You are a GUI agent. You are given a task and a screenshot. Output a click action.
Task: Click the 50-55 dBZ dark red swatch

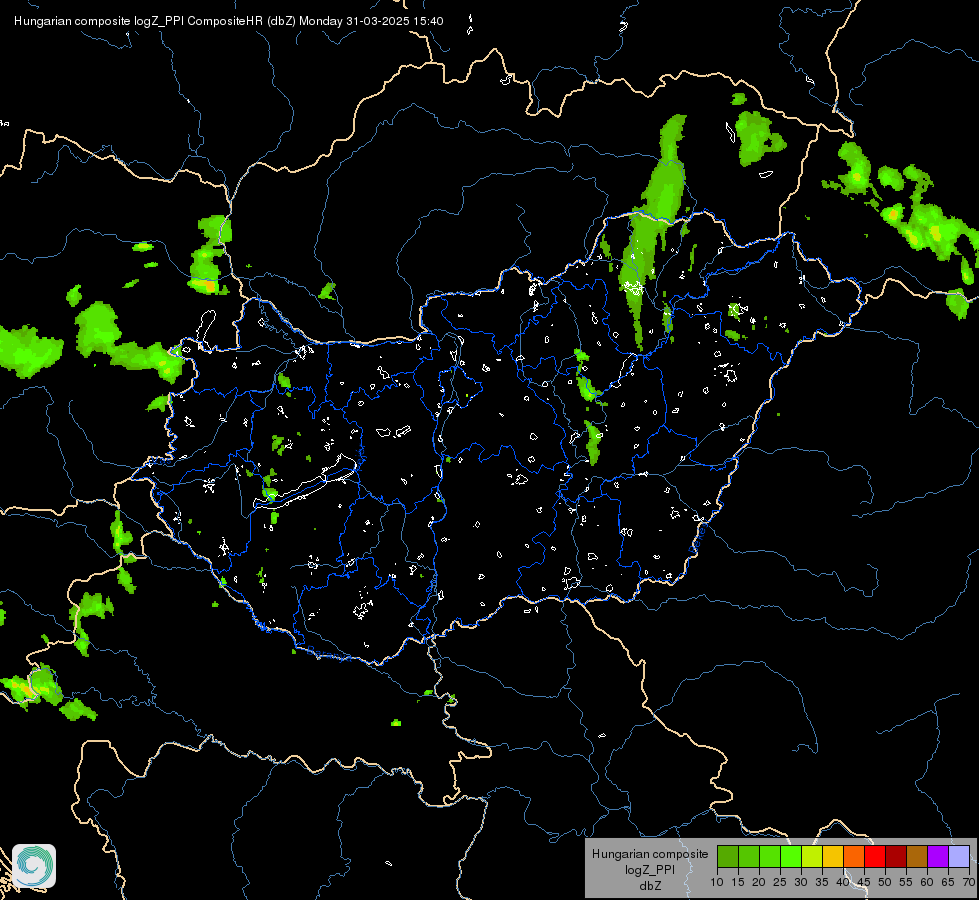[x=896, y=857]
